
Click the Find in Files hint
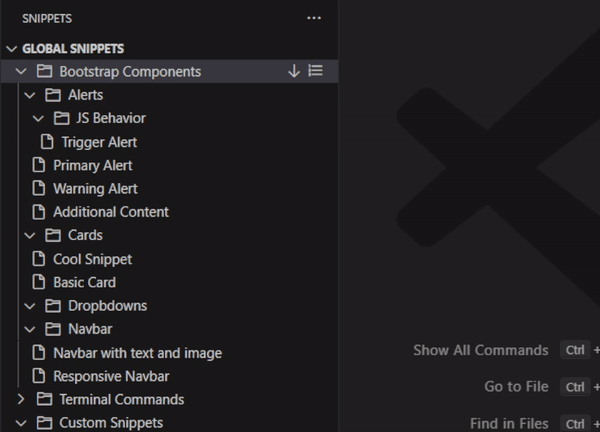pyautogui.click(x=509, y=423)
